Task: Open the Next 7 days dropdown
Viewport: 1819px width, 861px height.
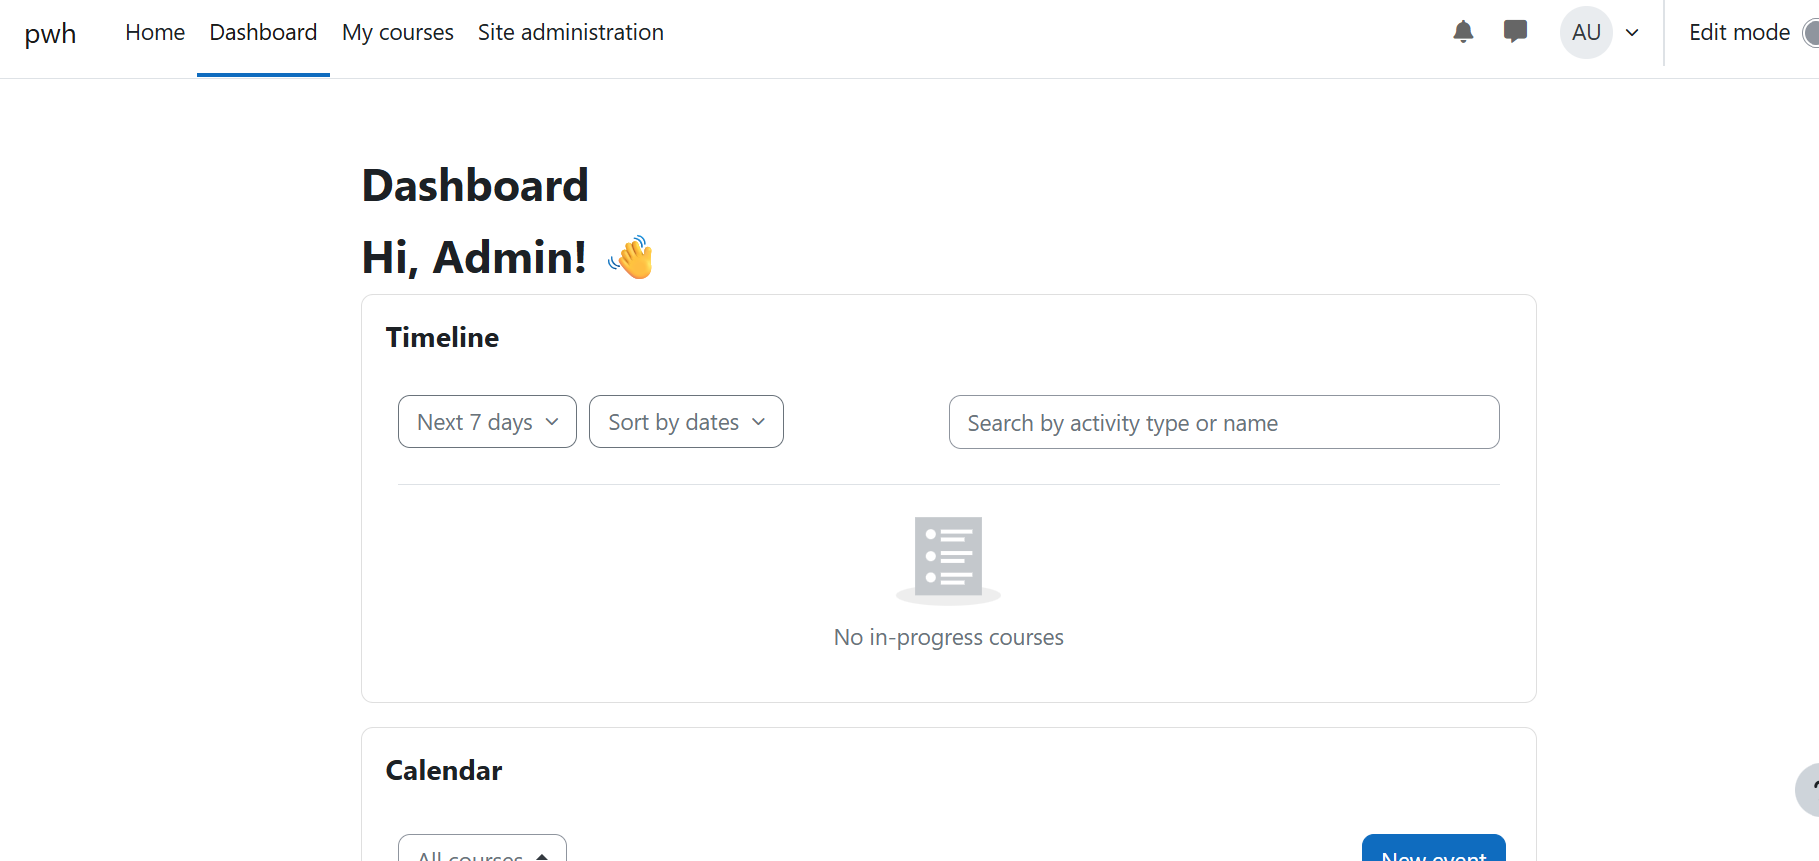Action: 487,422
